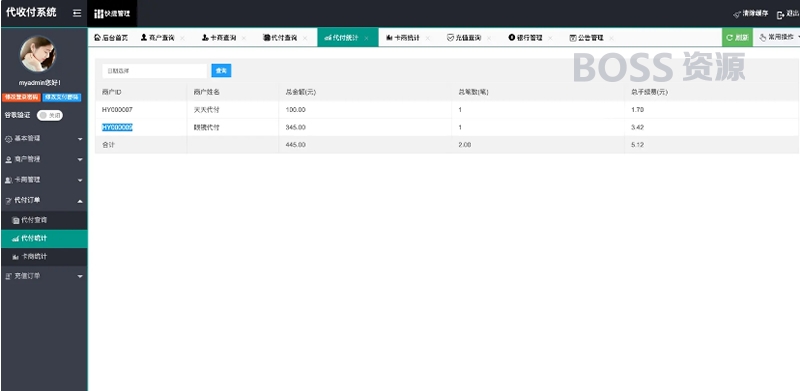This screenshot has width=800, height=391.
Task: Click the 100.00 amount cell
Action: click(295, 110)
